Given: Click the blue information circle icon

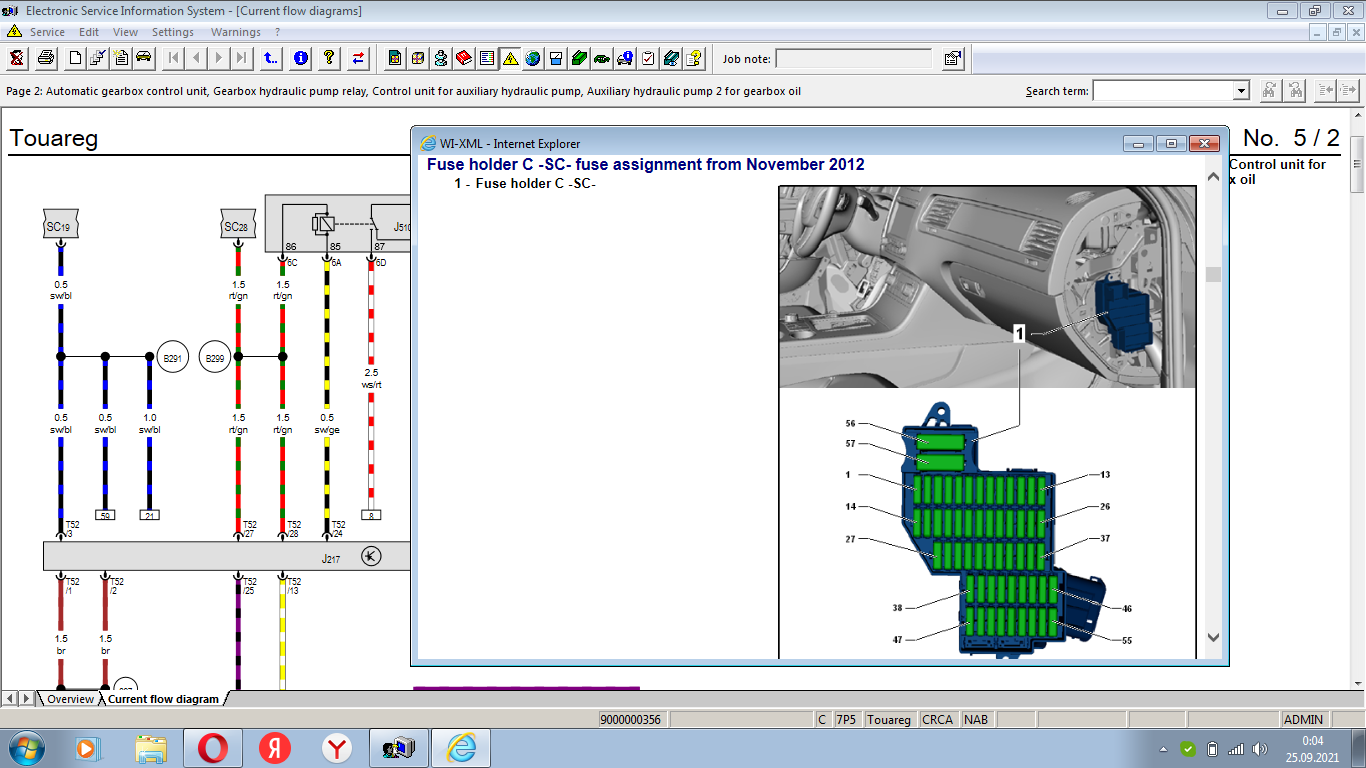Looking at the screenshot, I should tap(301, 58).
